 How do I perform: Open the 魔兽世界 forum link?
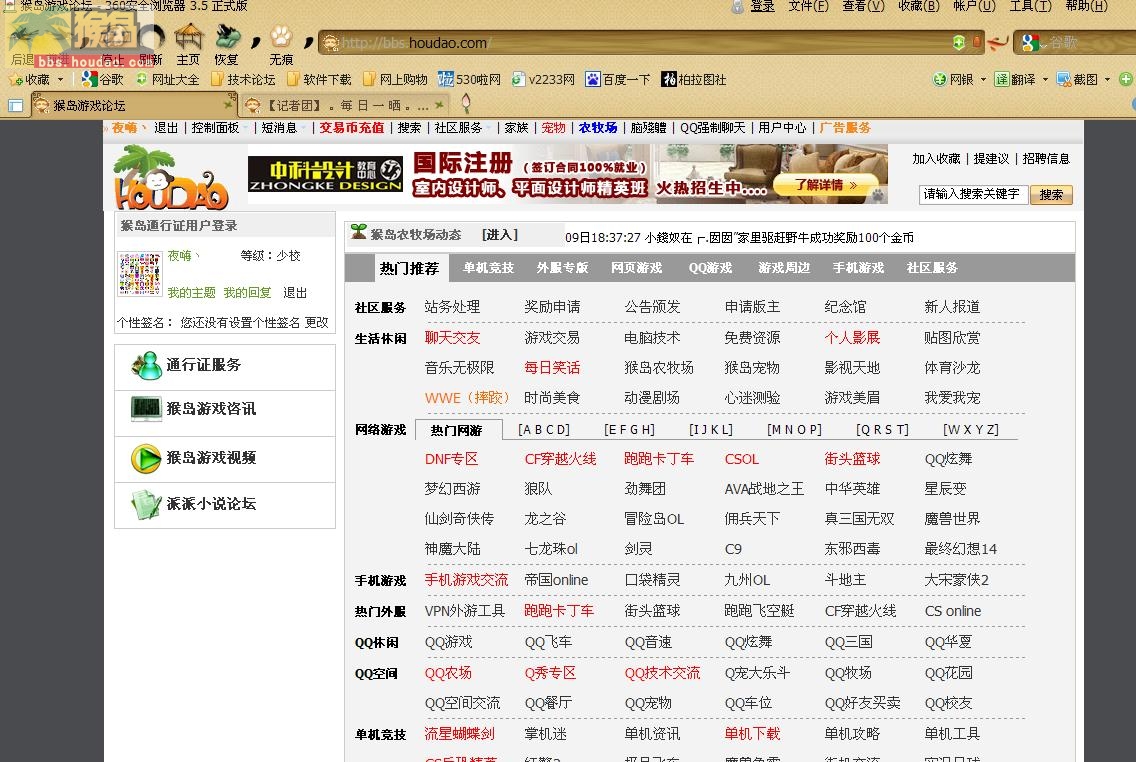(x=952, y=519)
